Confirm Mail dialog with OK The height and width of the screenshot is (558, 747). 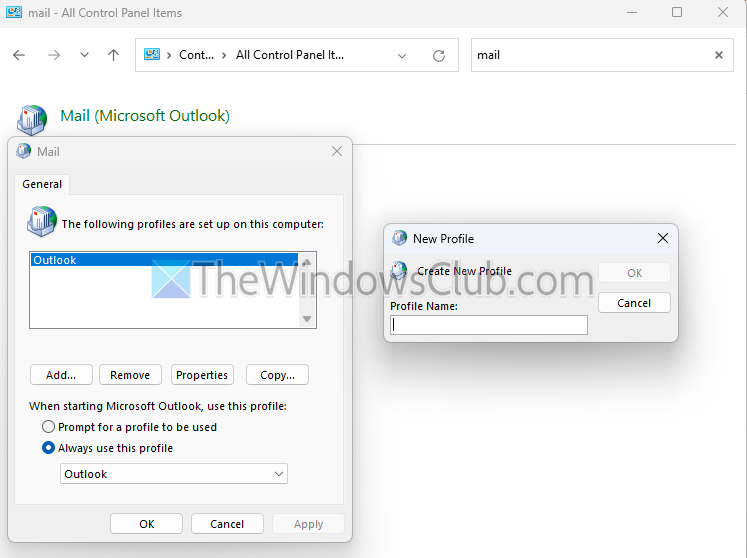point(146,524)
